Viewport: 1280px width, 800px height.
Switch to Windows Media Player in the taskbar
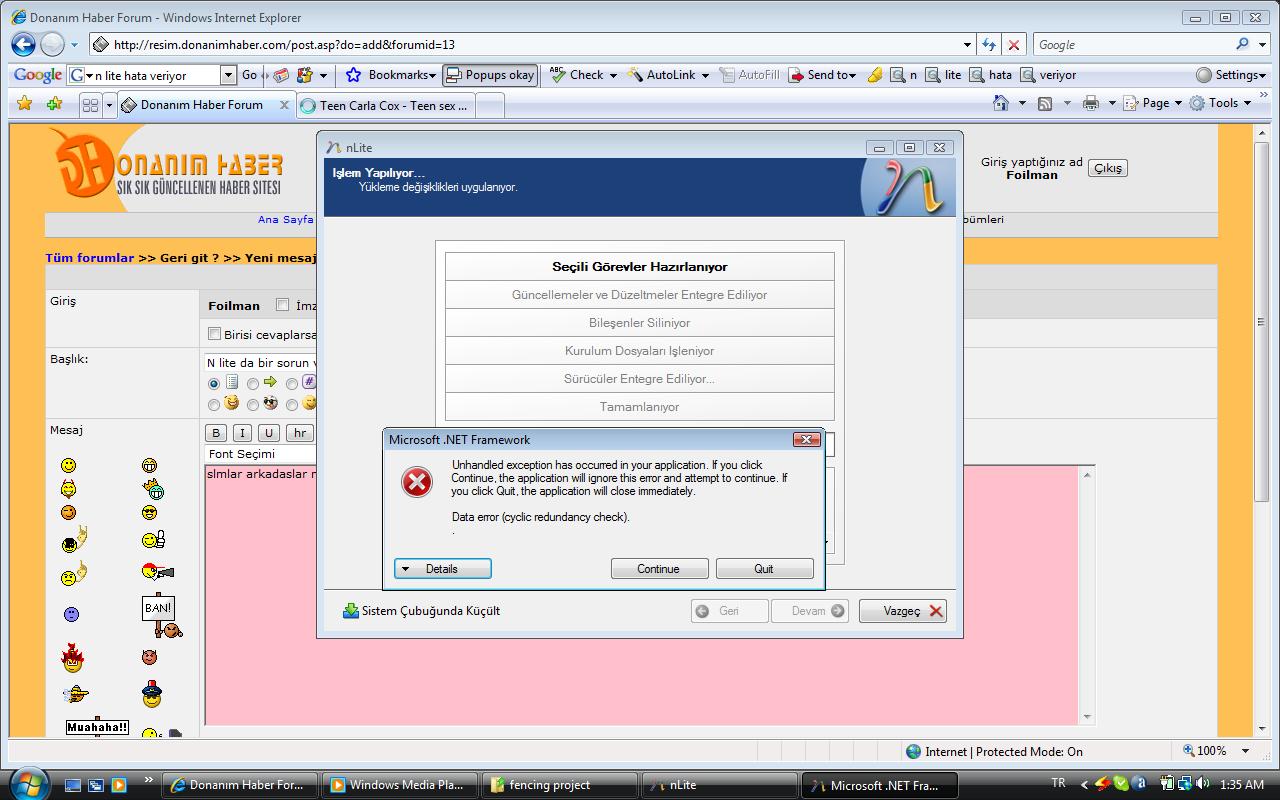coord(402,785)
